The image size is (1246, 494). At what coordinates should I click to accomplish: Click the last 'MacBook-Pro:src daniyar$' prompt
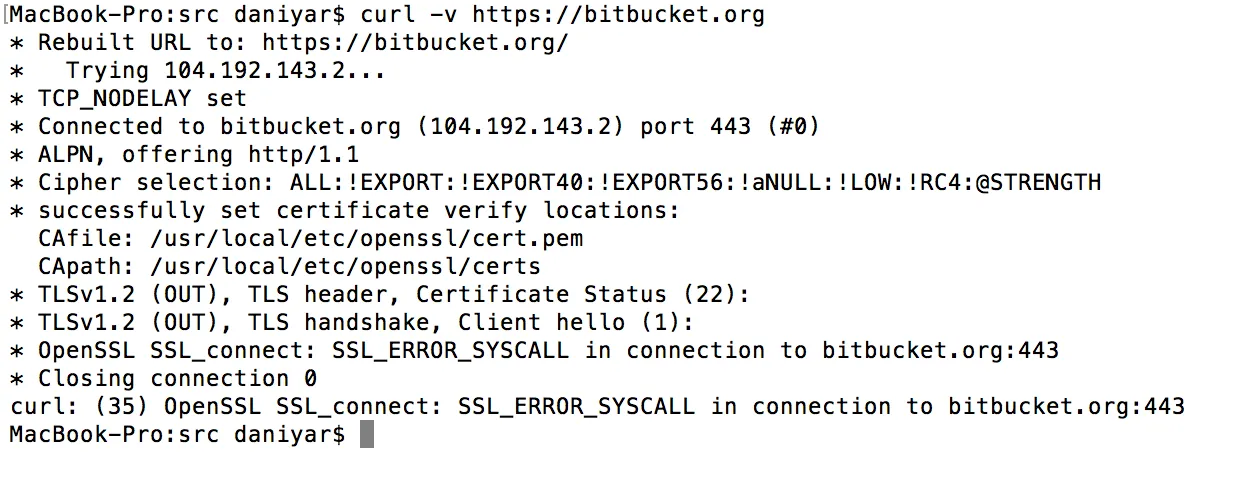[177, 435]
